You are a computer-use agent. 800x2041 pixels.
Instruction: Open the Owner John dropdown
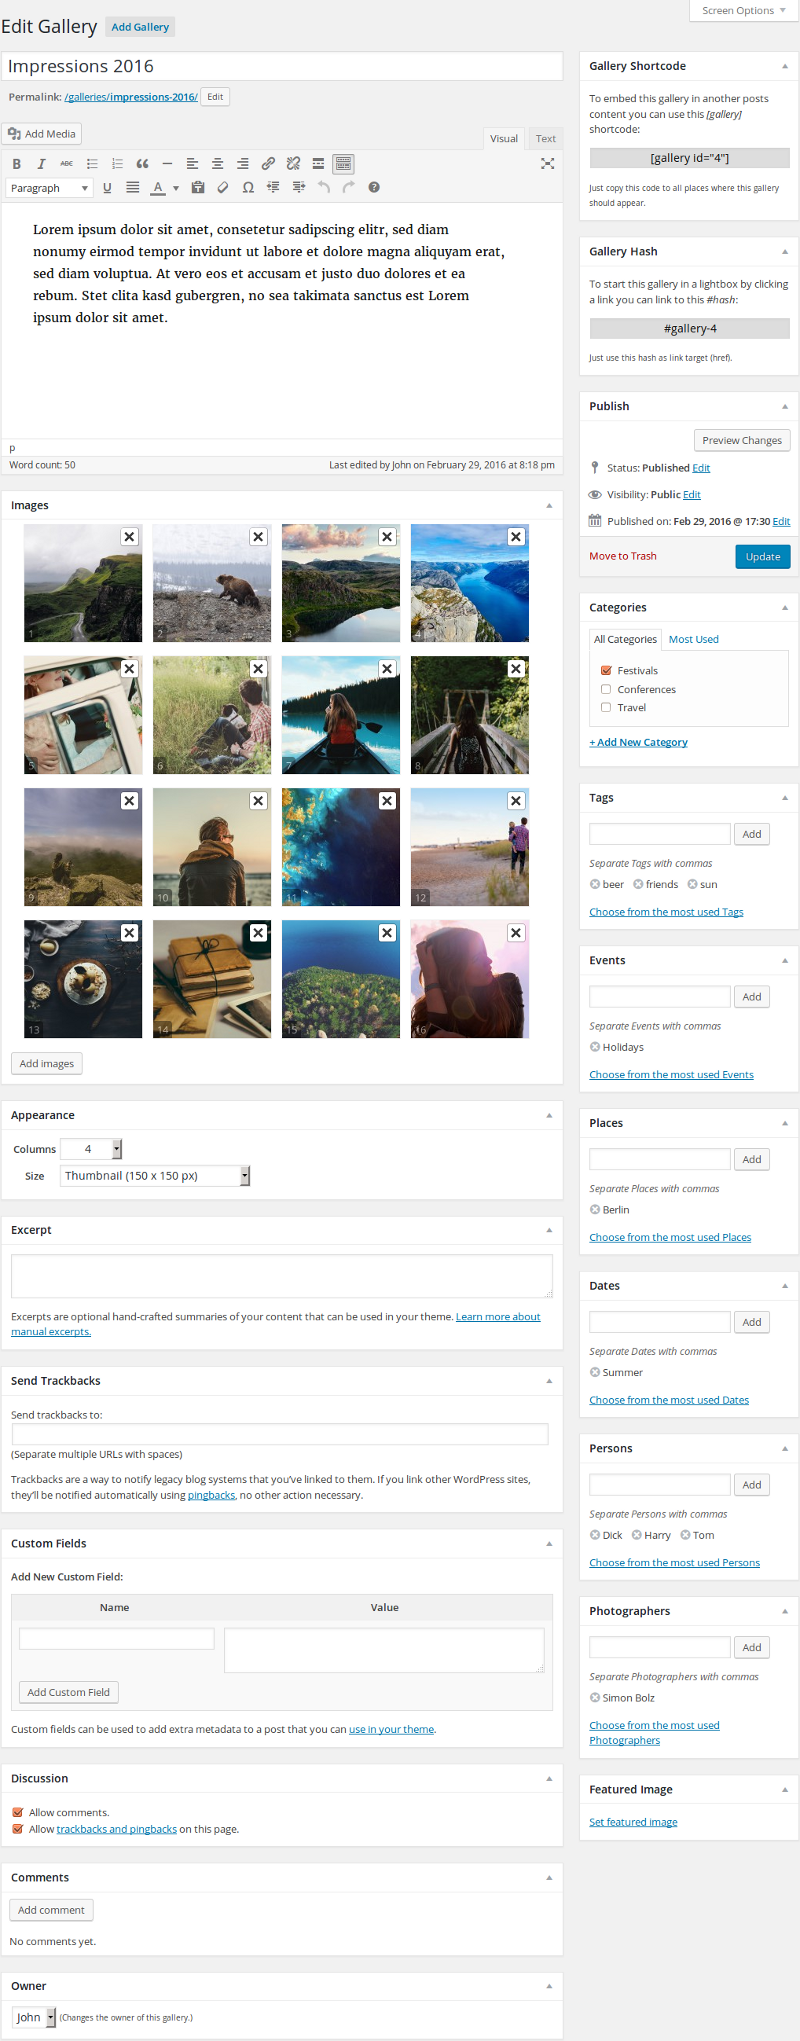coord(34,2017)
